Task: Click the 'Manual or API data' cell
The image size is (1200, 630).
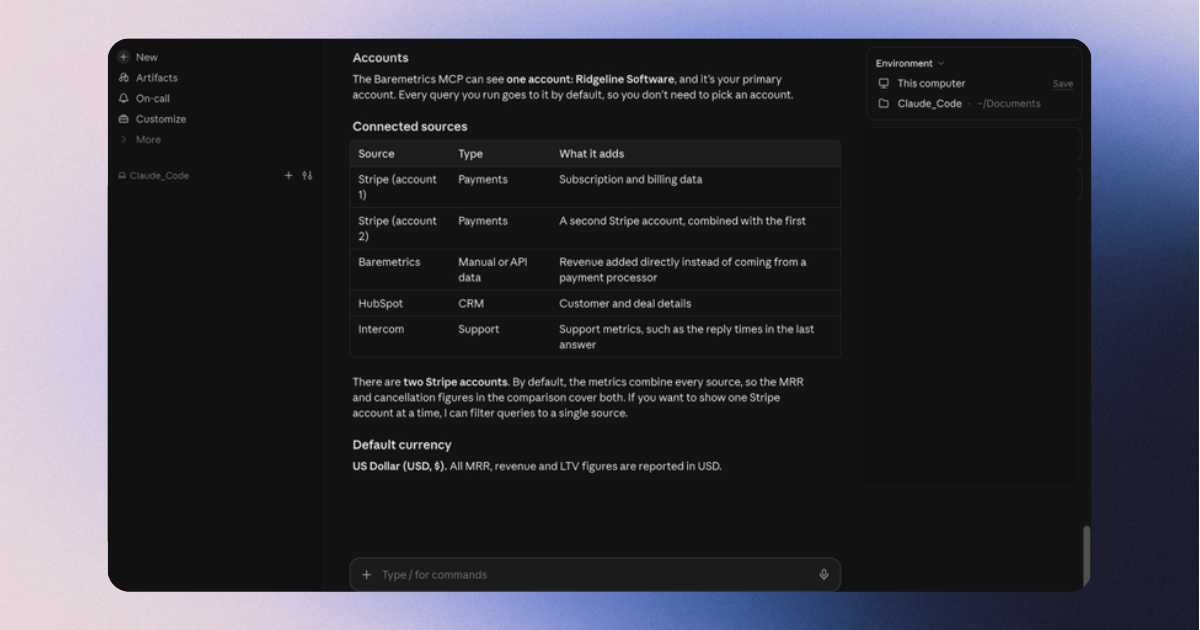Action: click(x=493, y=270)
